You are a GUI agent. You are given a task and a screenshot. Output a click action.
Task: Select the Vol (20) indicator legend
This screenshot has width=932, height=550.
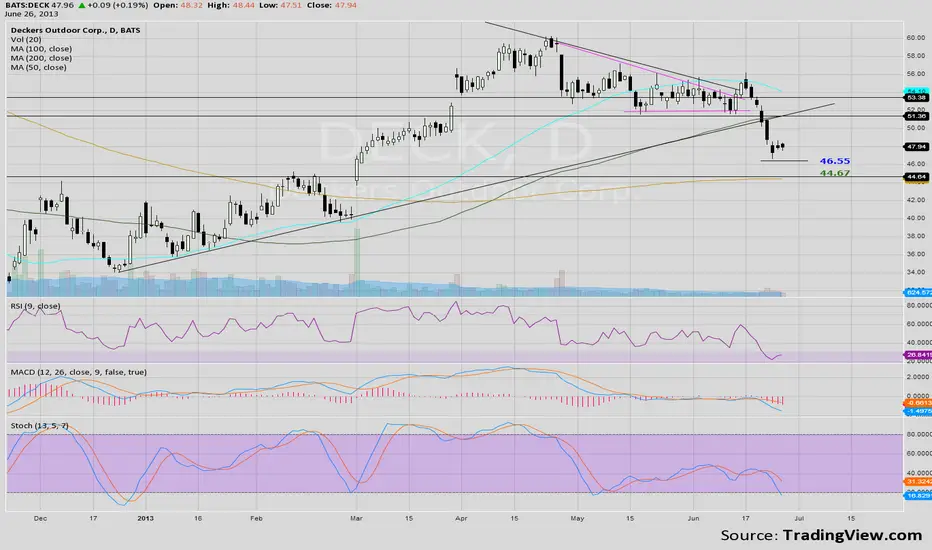tap(26, 40)
